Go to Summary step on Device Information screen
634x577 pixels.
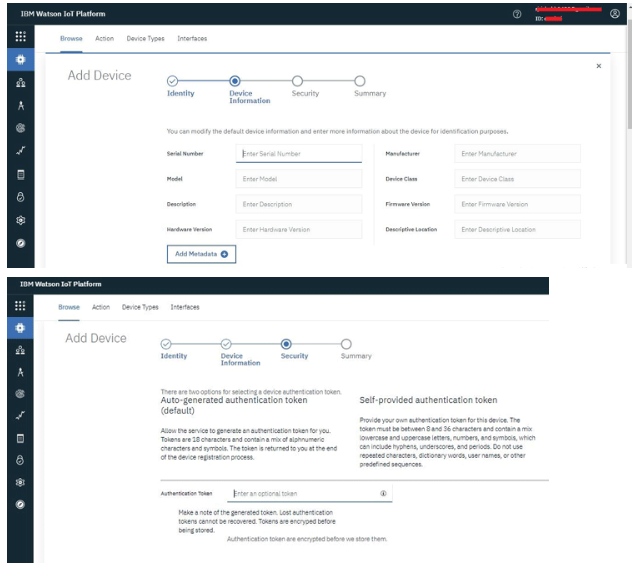360,81
